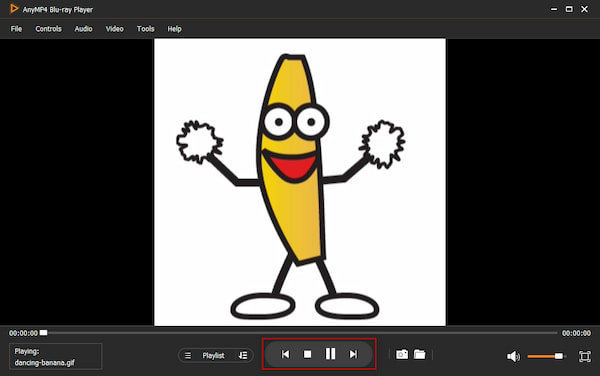Skip to the next track
600x376 pixels.
353,354
